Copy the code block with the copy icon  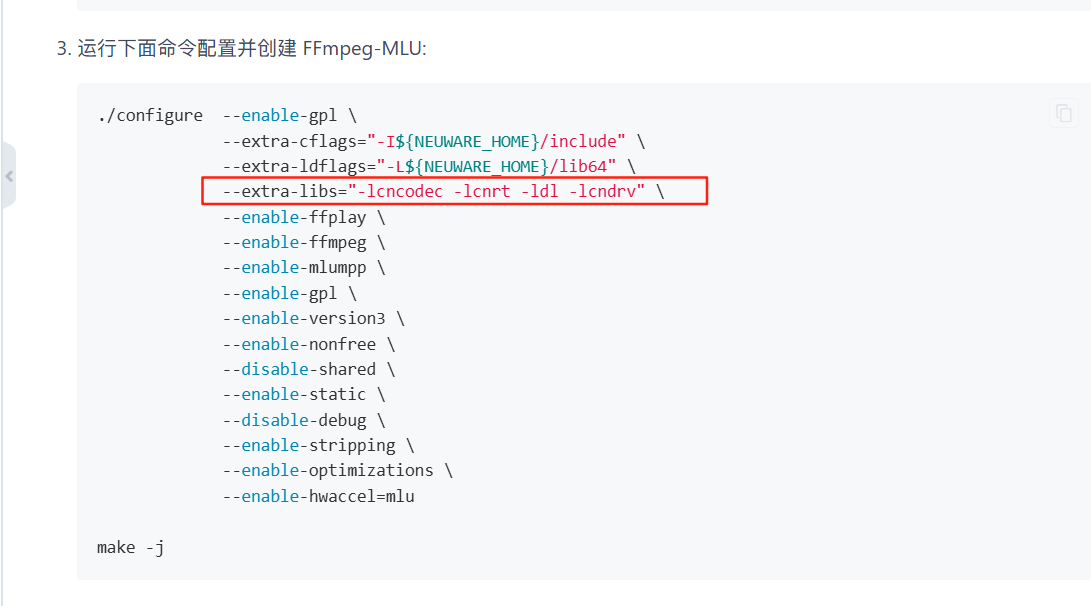click(1064, 113)
